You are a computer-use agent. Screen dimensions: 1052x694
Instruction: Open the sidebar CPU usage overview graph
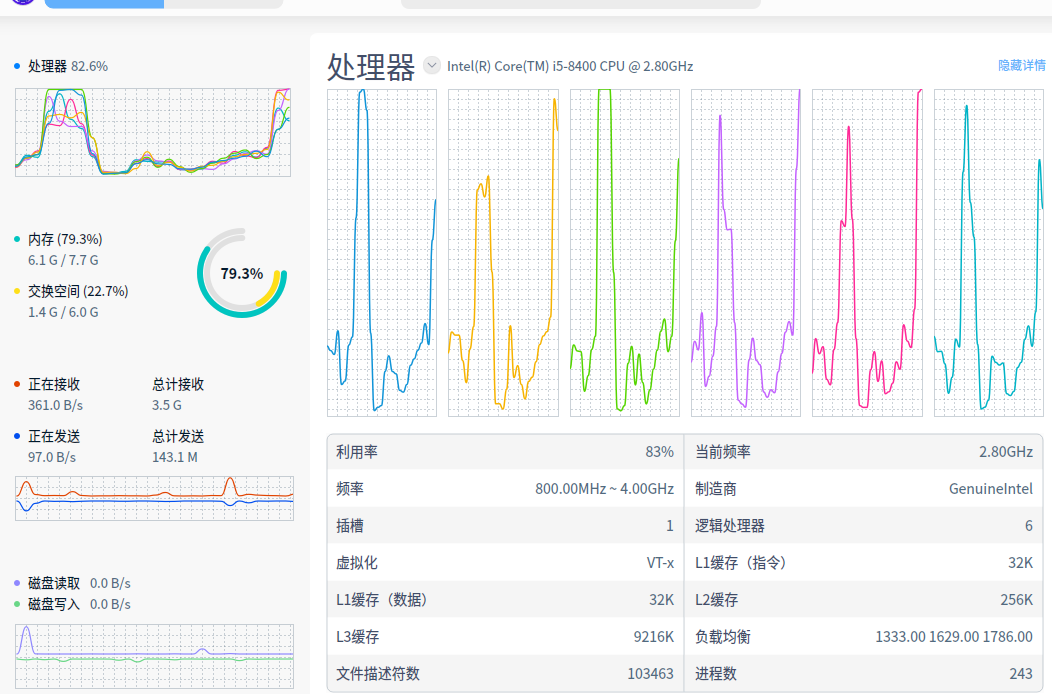[153, 132]
